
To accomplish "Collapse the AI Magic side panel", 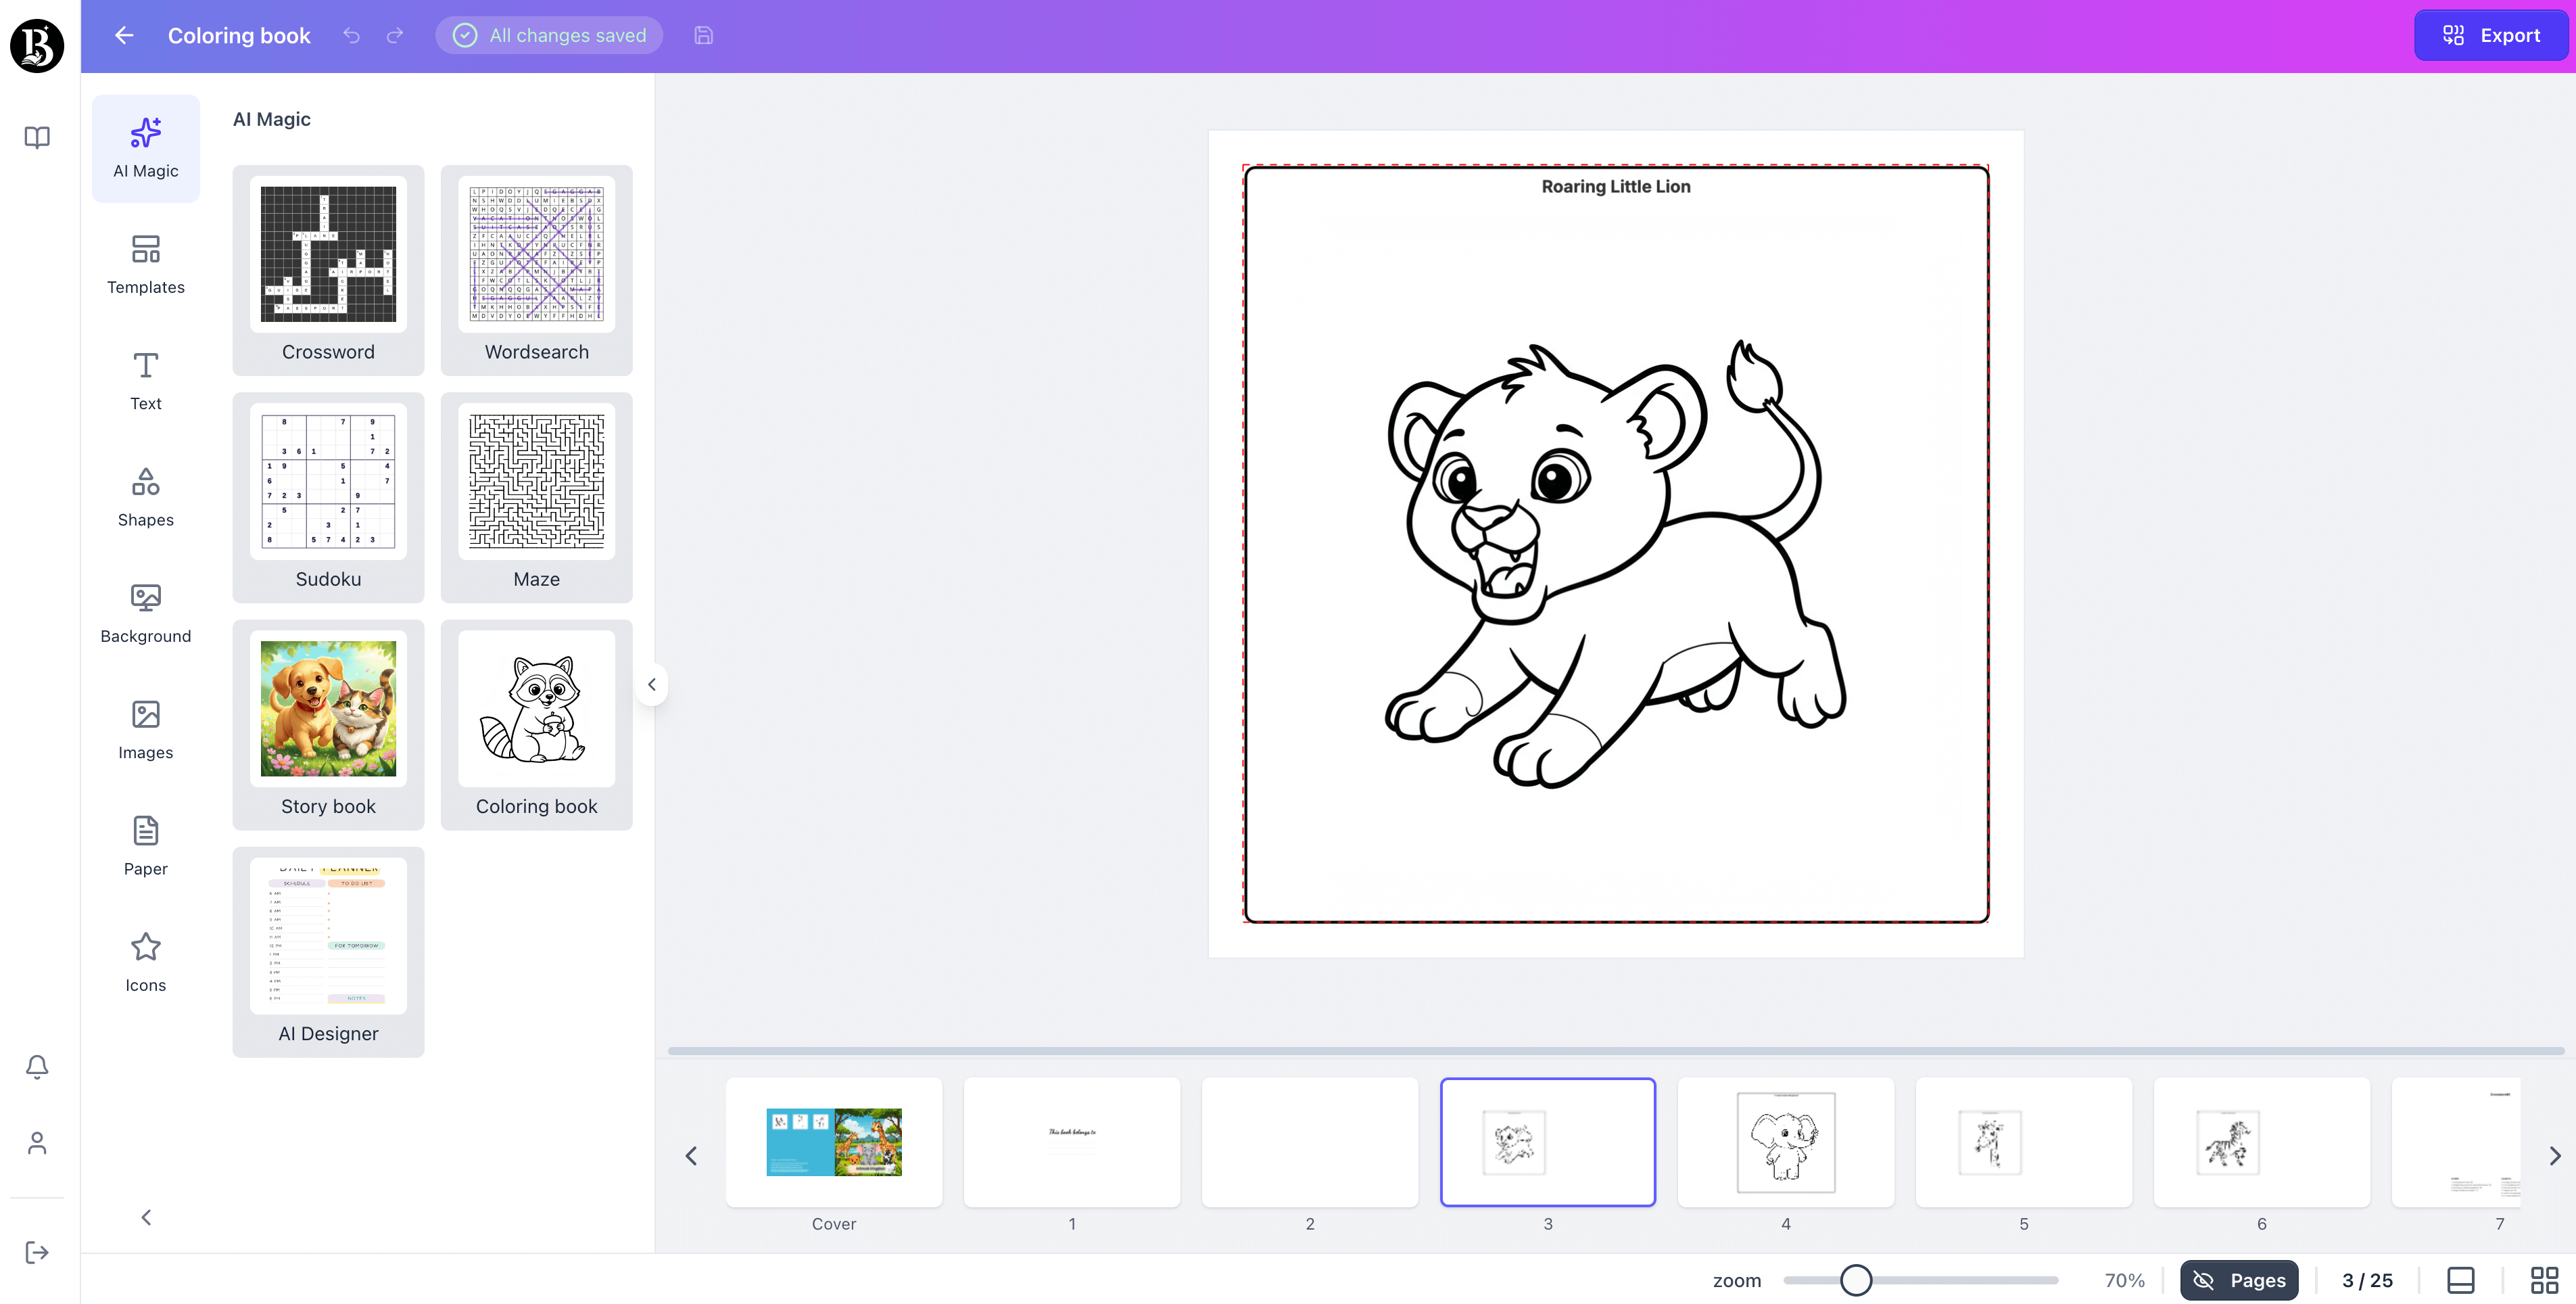I will click(651, 684).
